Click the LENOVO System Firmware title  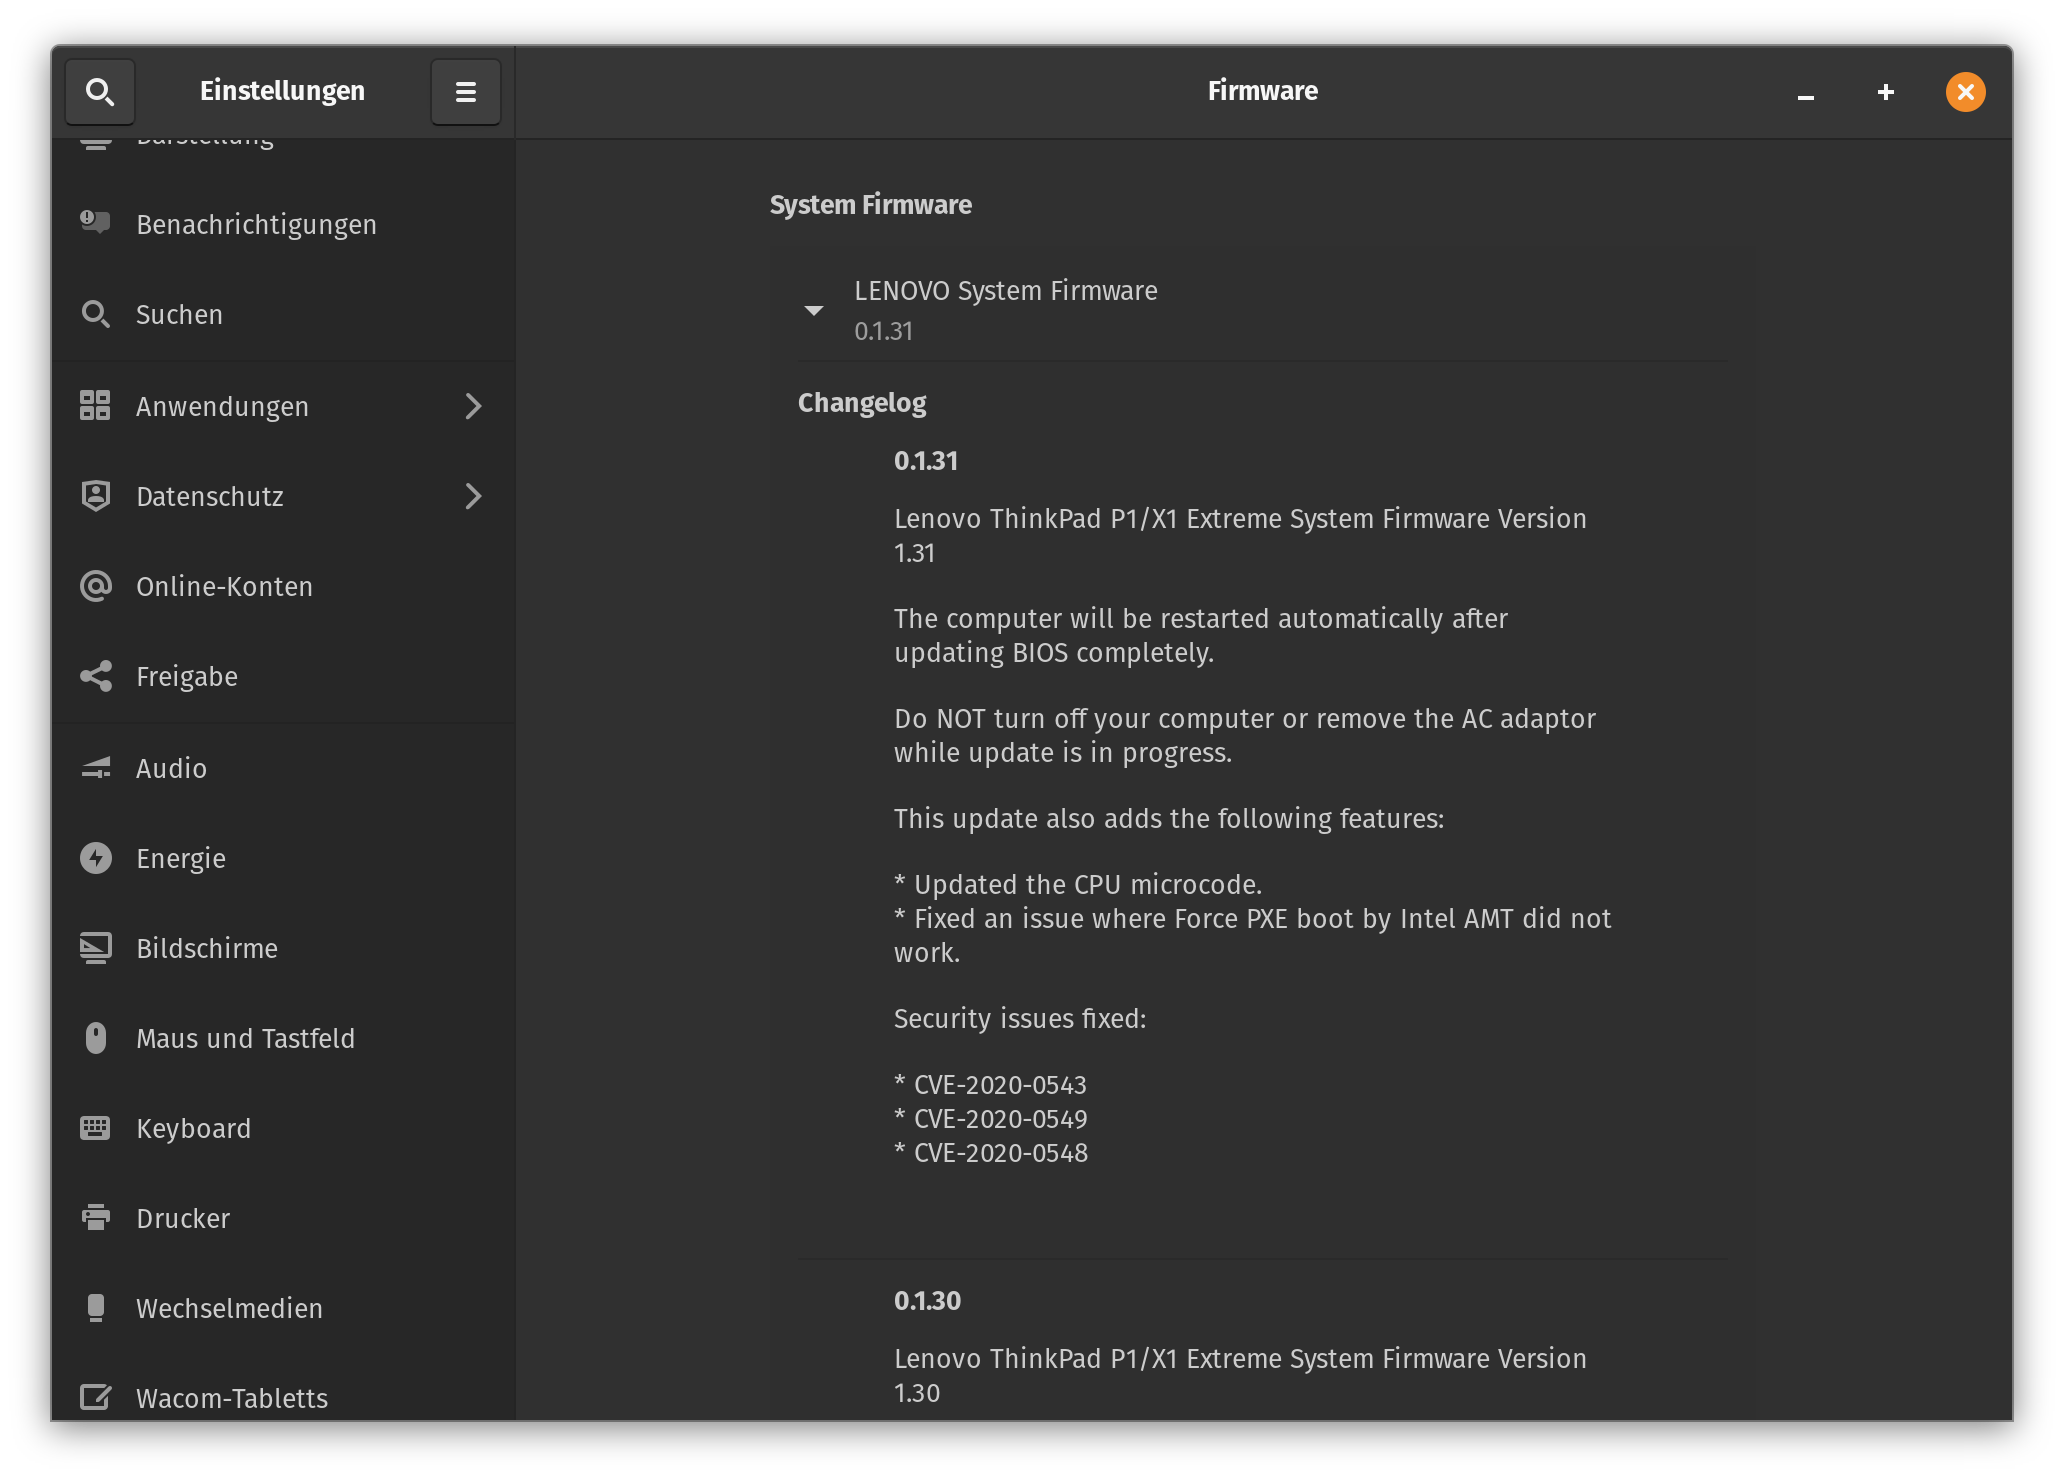click(x=1006, y=291)
